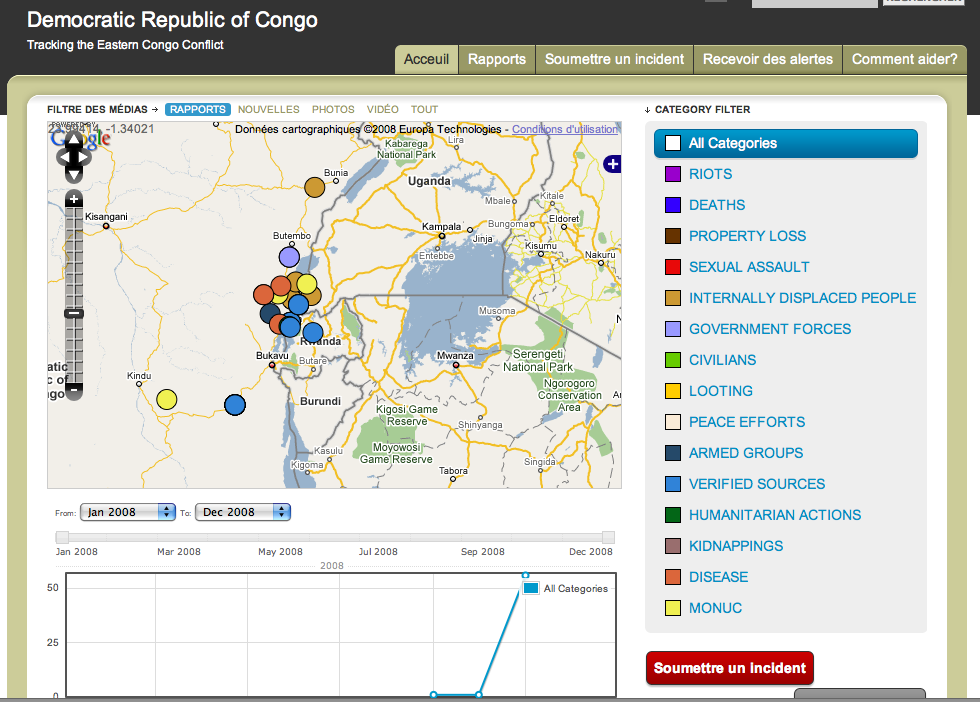This screenshot has height=702, width=980.
Task: Filter by INTERNALLY DISPLACED PEOPLE
Action: (802, 298)
